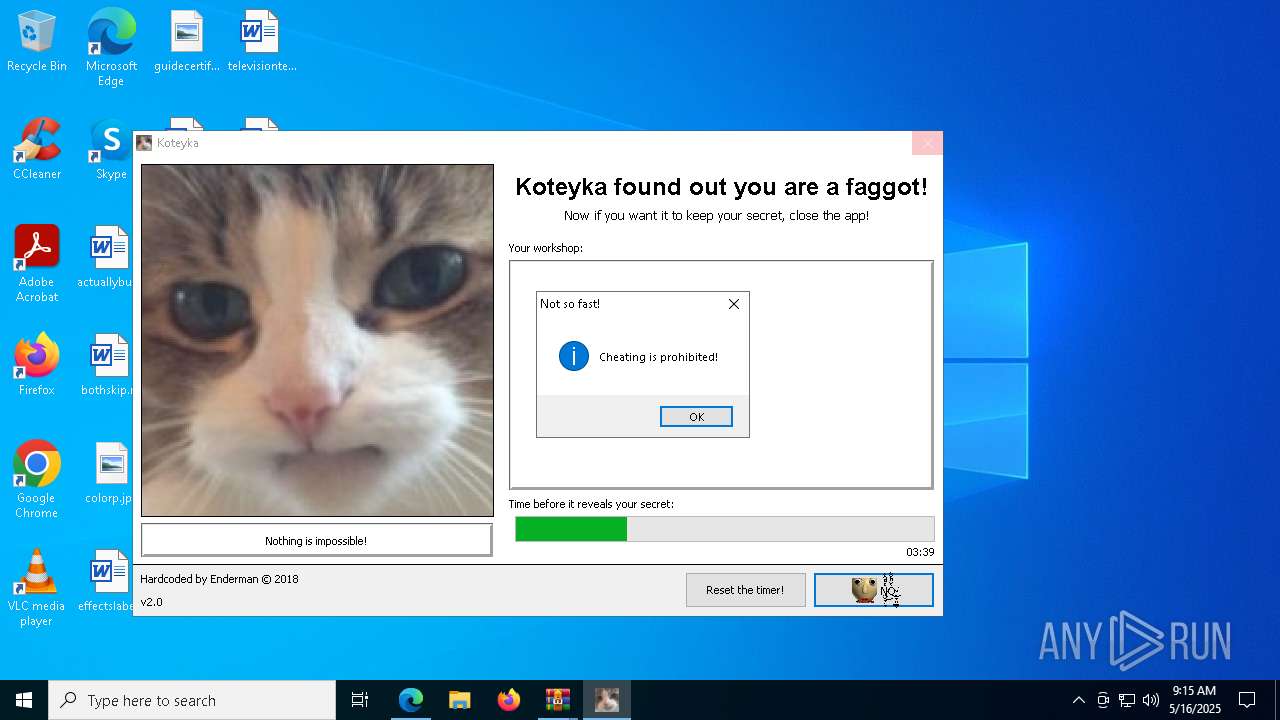
Task: Launch Firefox from the taskbar
Action: click(509, 700)
